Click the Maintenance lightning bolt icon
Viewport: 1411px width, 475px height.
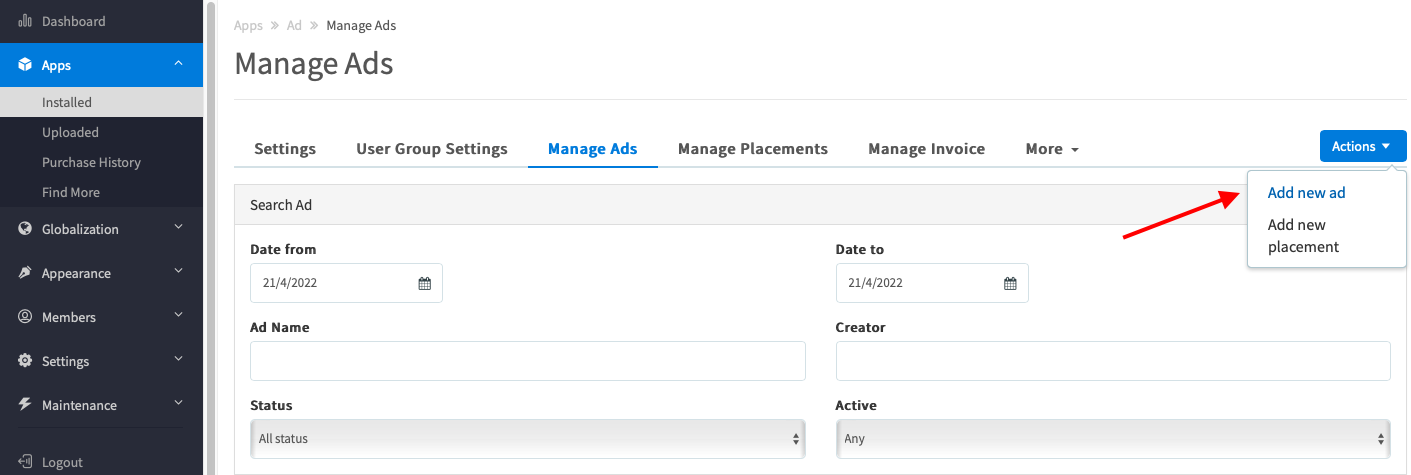[x=25, y=405]
